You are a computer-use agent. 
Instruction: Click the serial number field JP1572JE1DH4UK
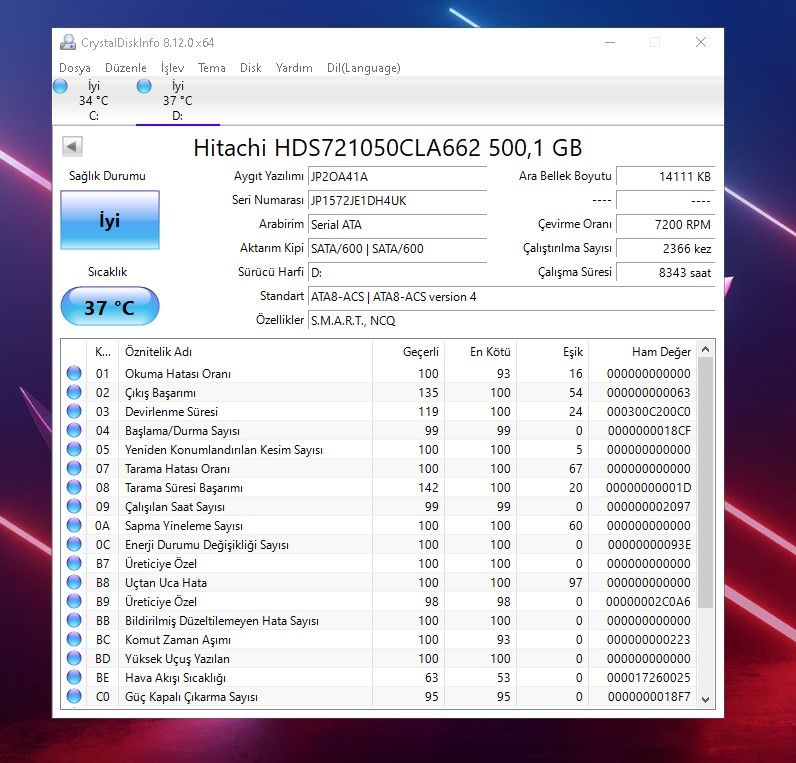397,201
